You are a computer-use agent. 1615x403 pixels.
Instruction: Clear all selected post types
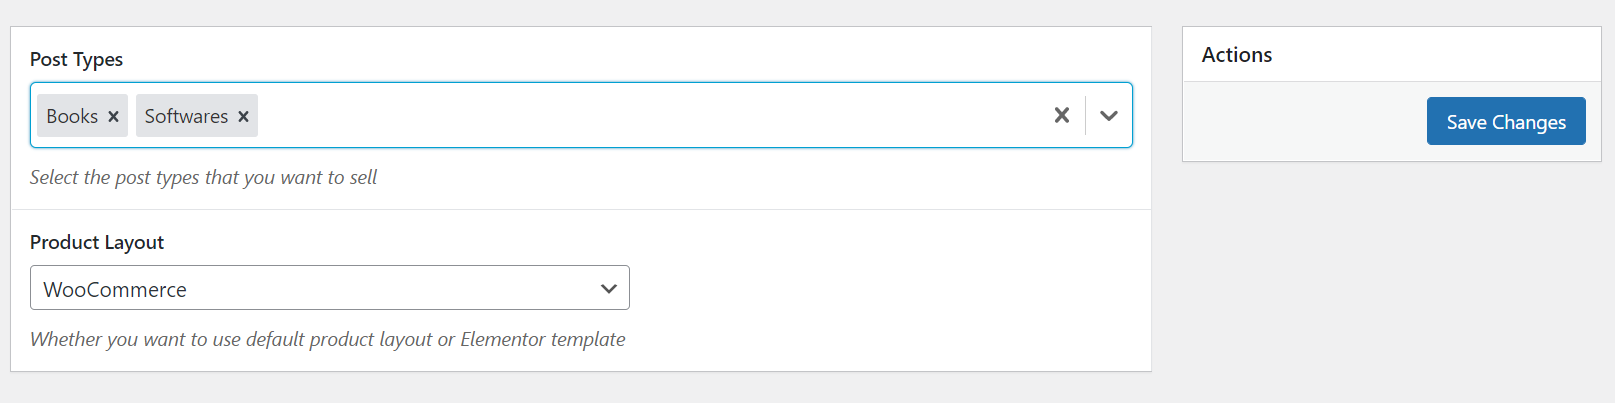1062,115
